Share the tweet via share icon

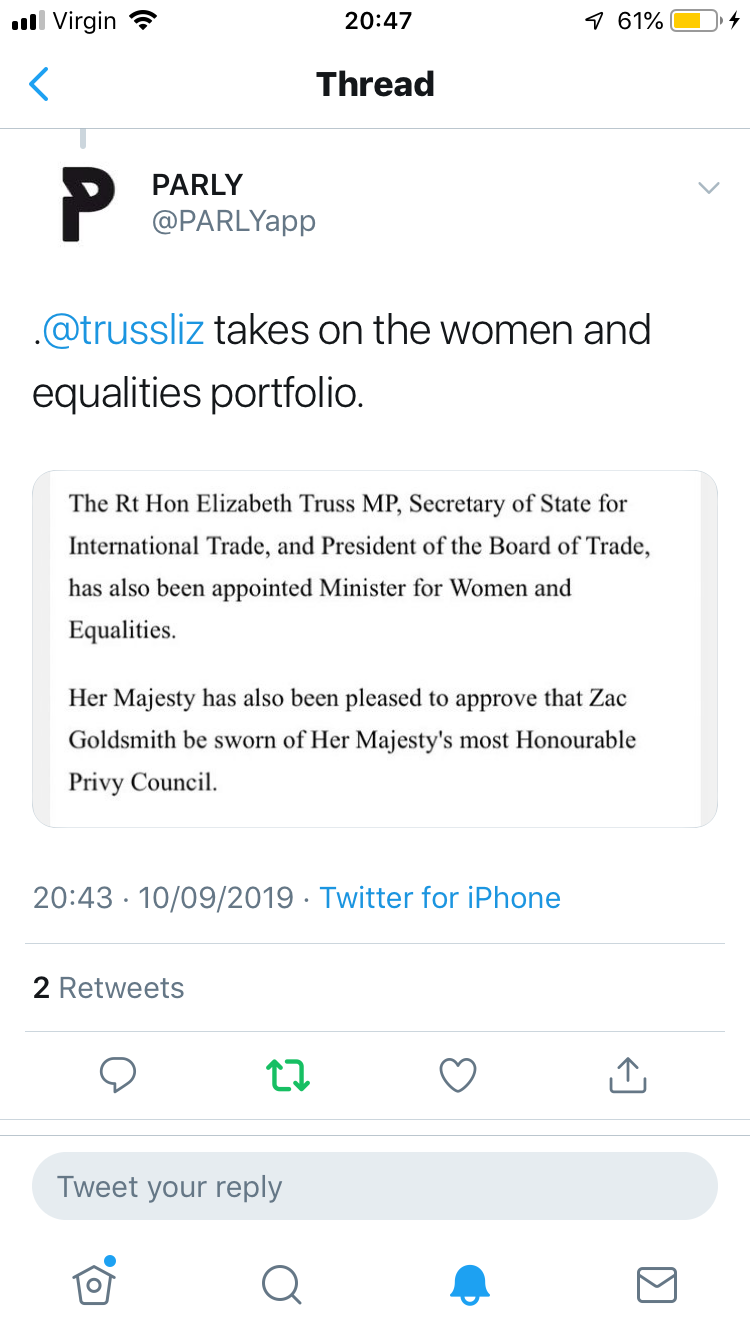point(628,1075)
